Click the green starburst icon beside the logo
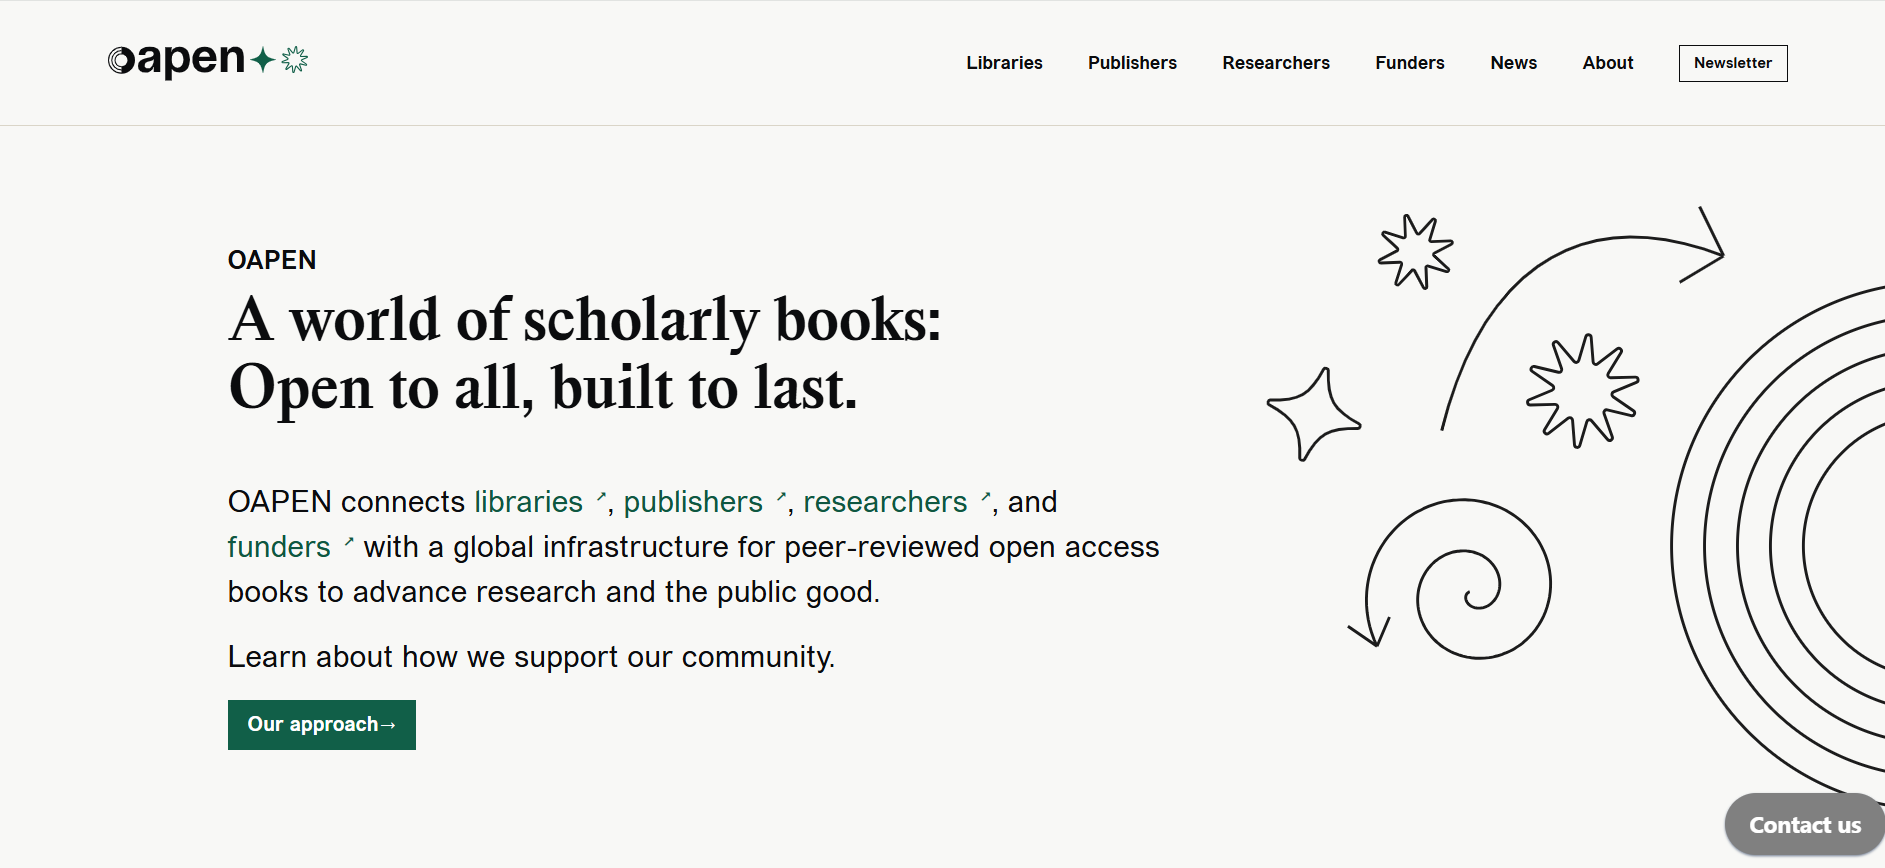Screen dimensions: 1885x868 (295, 60)
